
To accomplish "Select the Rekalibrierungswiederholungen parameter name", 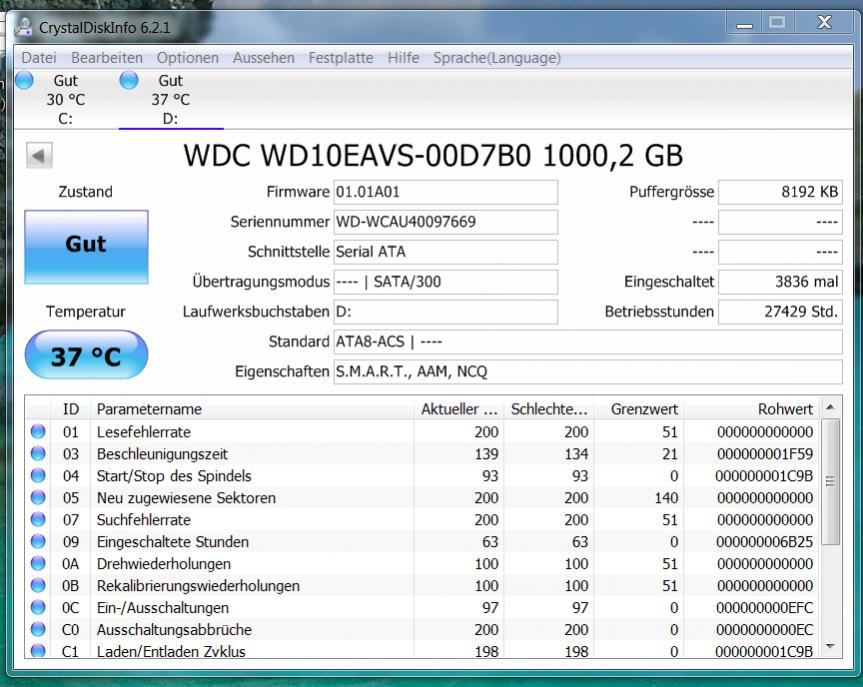I will click(198, 586).
